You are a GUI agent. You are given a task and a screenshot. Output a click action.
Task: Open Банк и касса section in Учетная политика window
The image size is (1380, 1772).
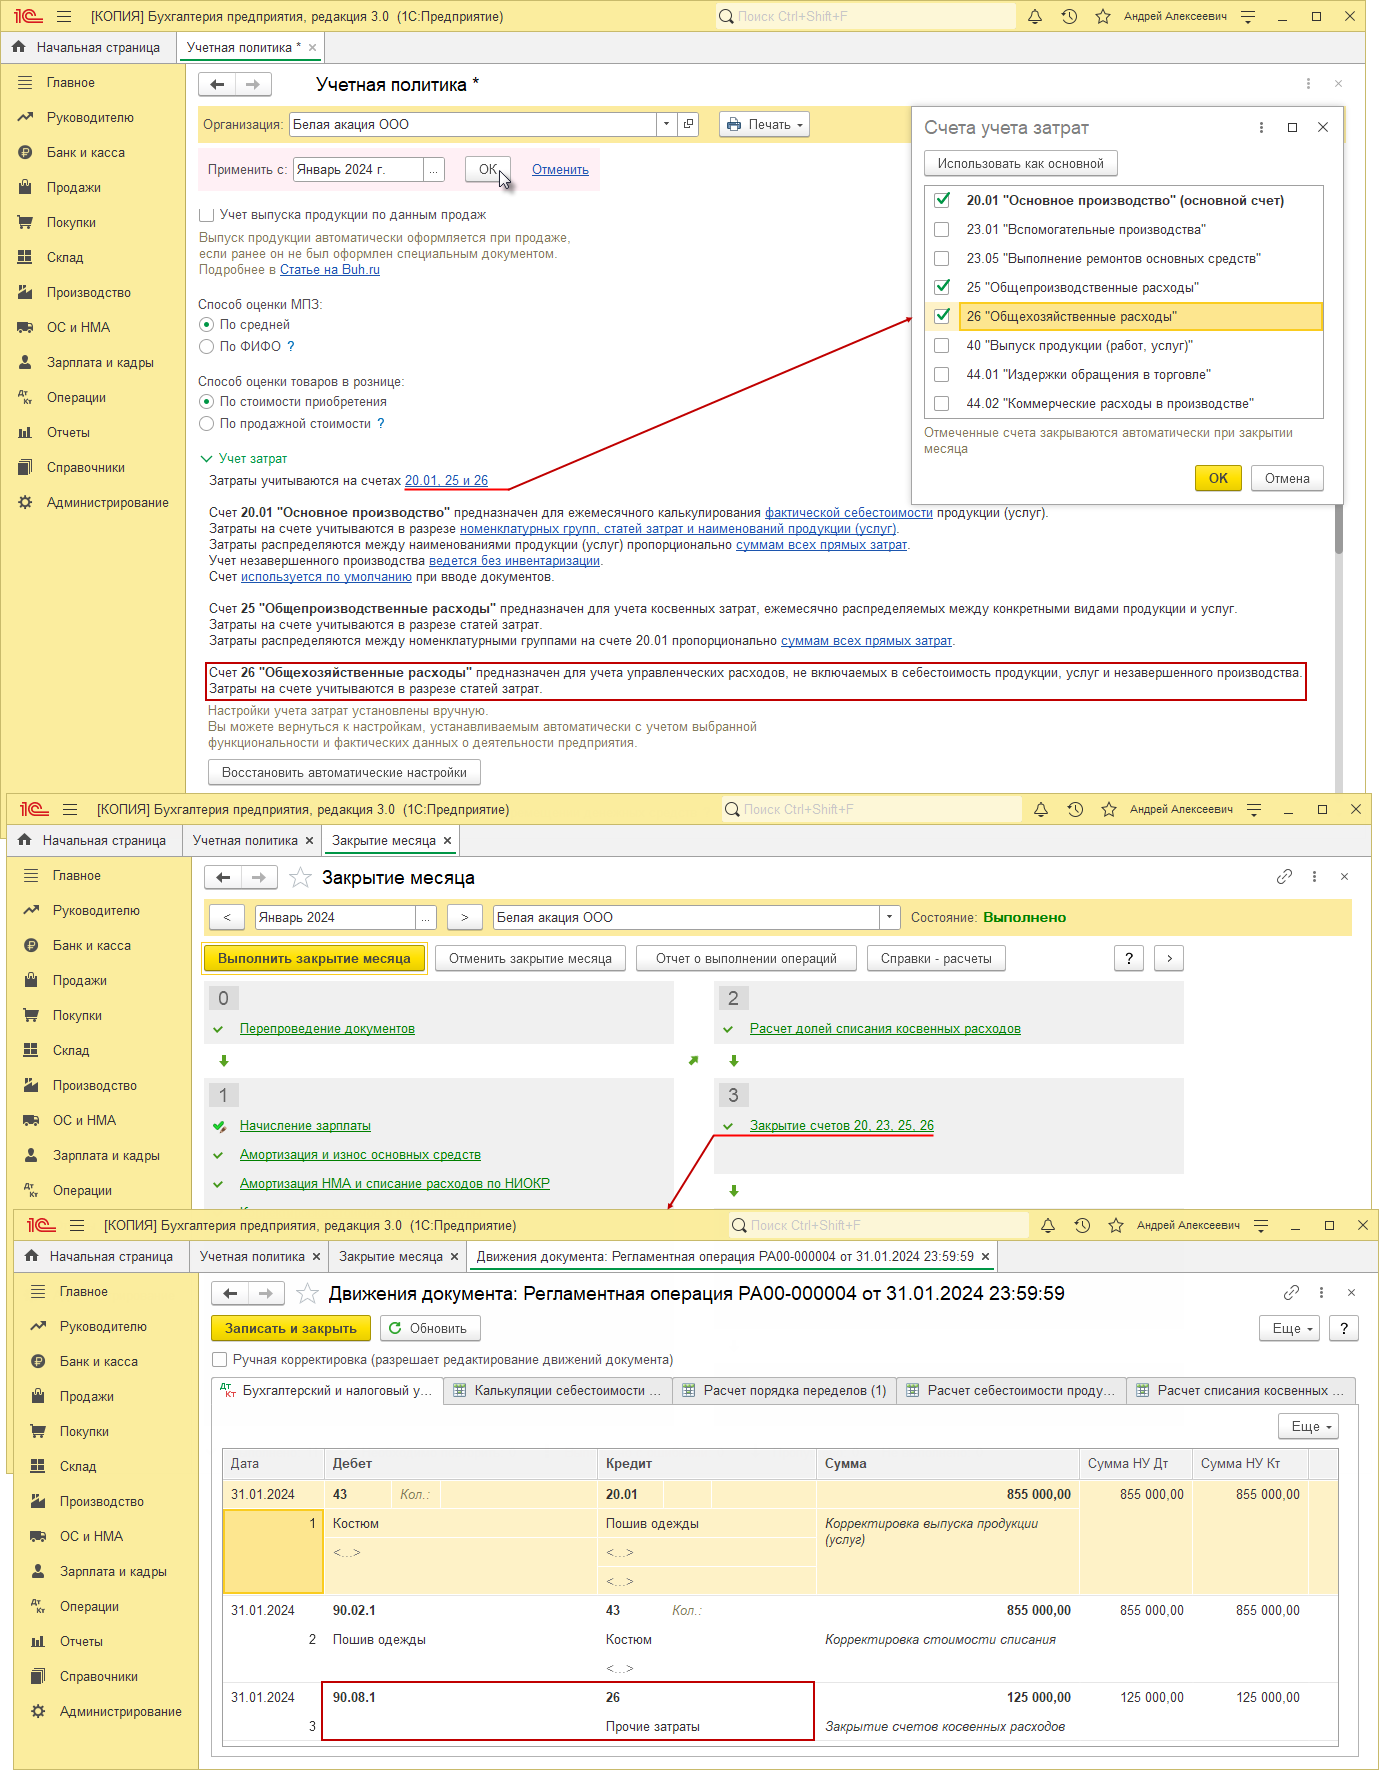pos(86,153)
